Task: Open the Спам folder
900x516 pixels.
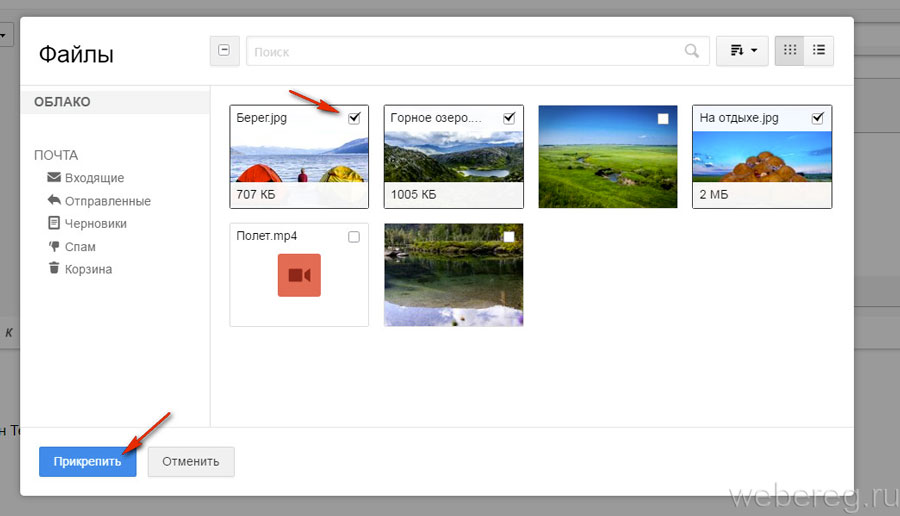Action: click(80, 247)
